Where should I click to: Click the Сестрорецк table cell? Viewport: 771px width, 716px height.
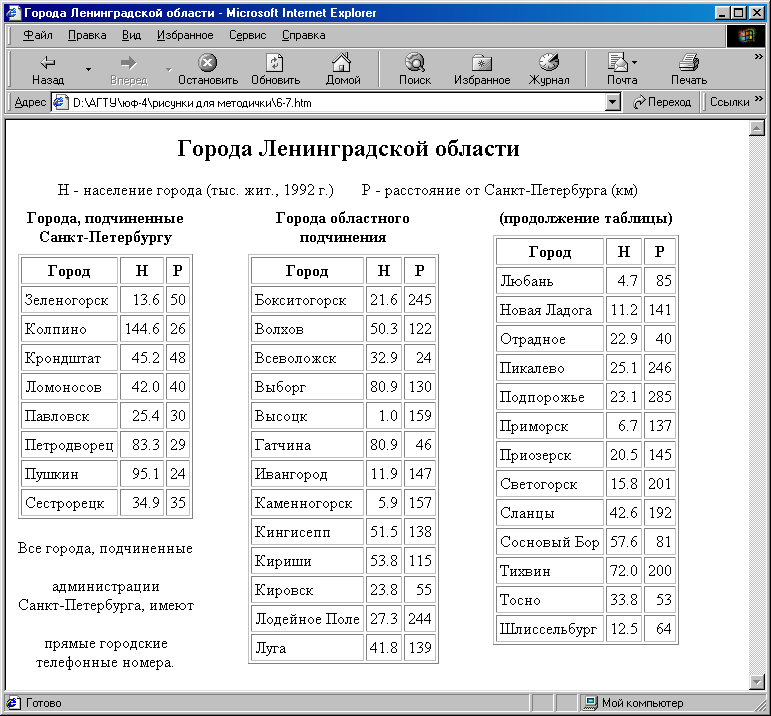[x=69, y=503]
